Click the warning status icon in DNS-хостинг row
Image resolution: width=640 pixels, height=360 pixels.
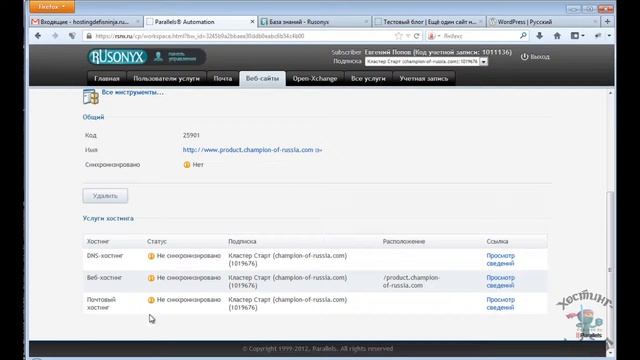pyautogui.click(x=151, y=256)
